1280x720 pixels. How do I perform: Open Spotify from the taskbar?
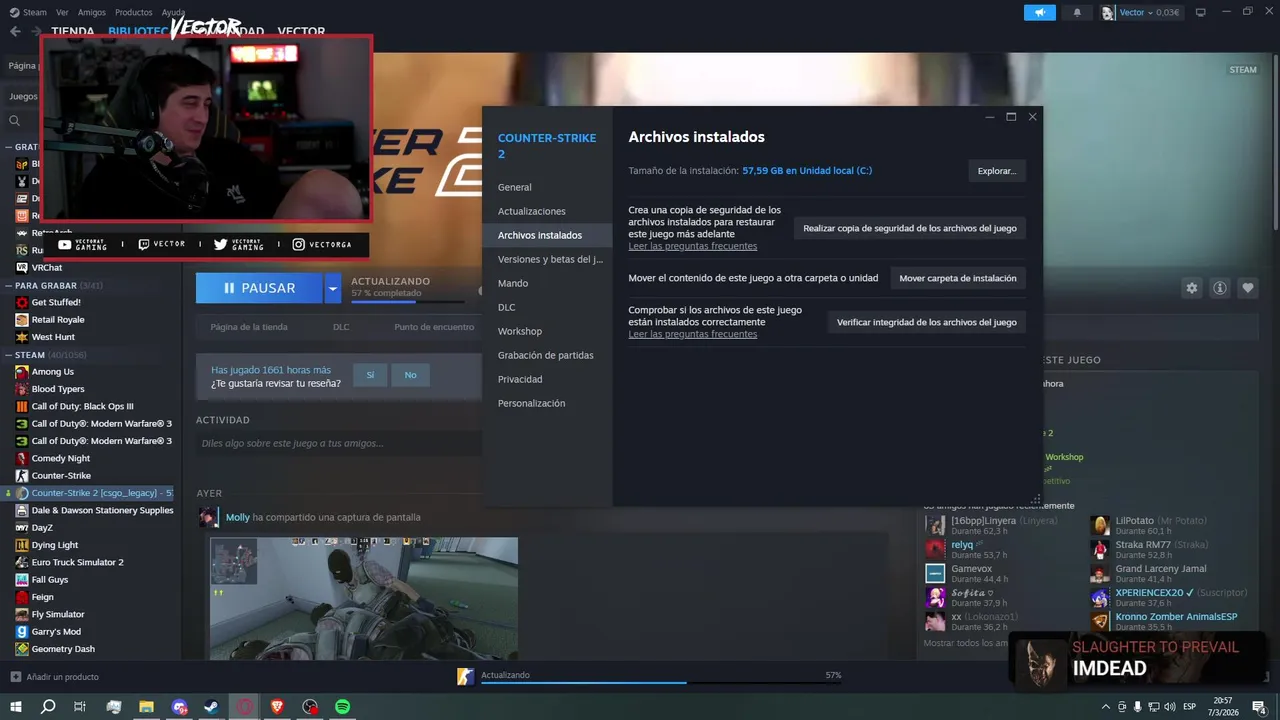click(x=343, y=707)
